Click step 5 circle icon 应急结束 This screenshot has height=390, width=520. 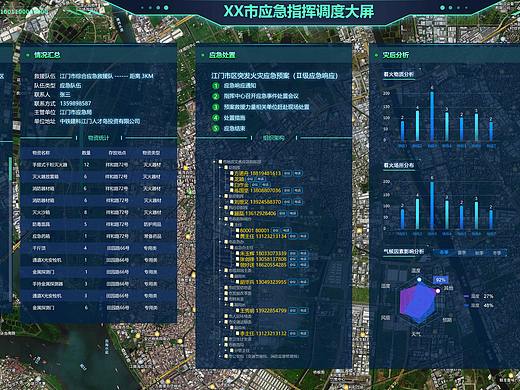click(x=216, y=128)
